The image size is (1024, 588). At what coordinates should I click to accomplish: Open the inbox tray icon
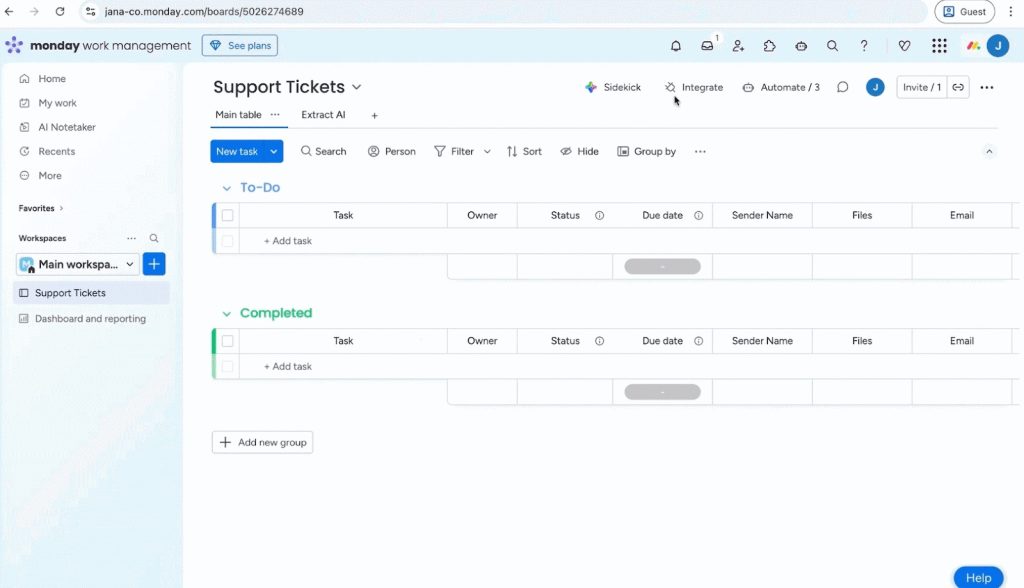click(707, 46)
